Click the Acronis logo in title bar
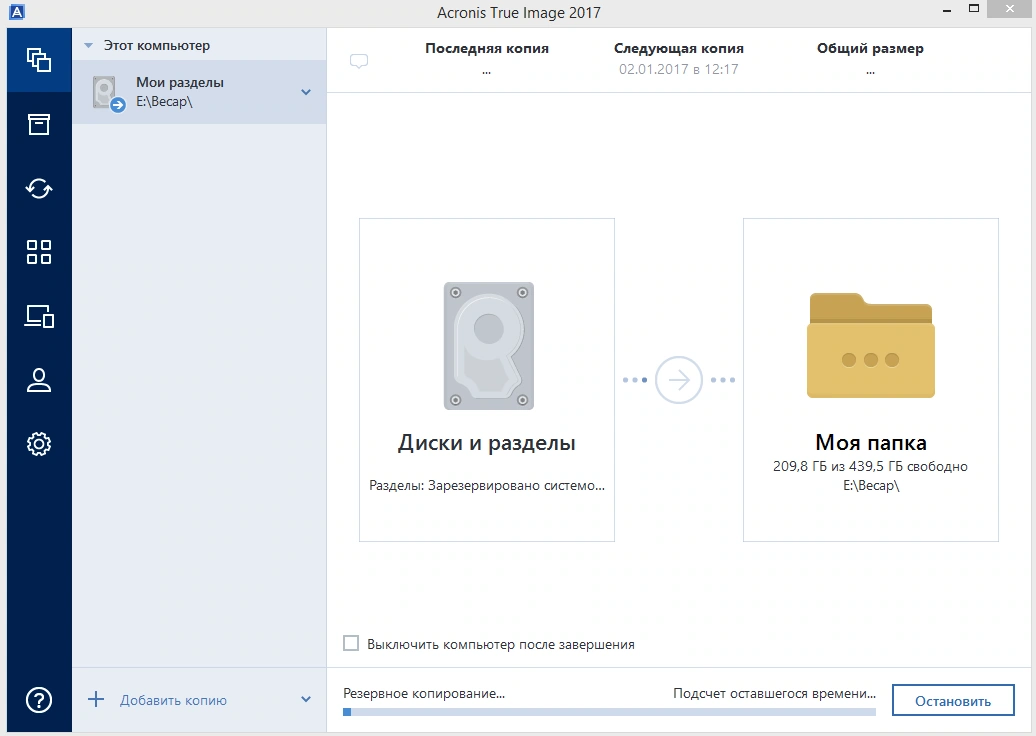 coord(17,11)
